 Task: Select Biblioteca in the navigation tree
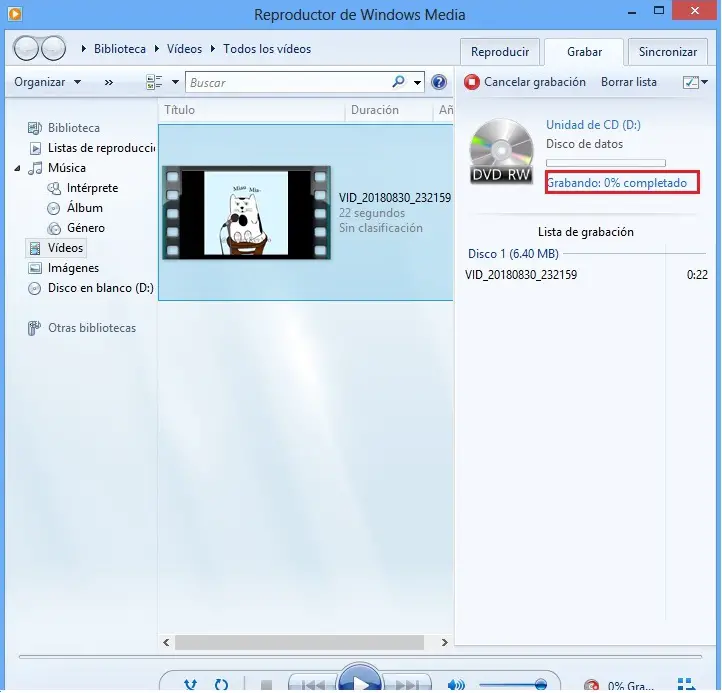tap(74, 128)
